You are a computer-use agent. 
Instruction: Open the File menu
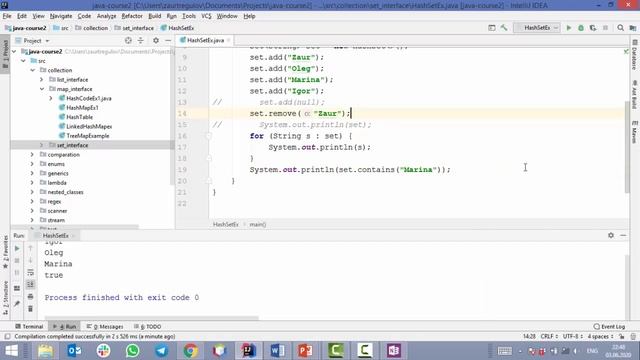click(x=7, y=16)
